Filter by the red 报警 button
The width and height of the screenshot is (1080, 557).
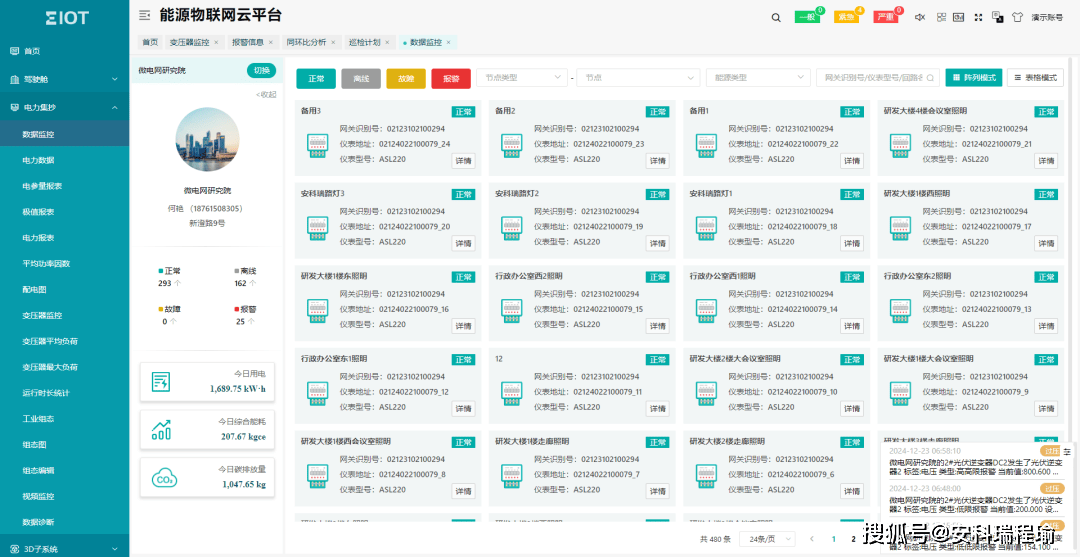(450, 78)
